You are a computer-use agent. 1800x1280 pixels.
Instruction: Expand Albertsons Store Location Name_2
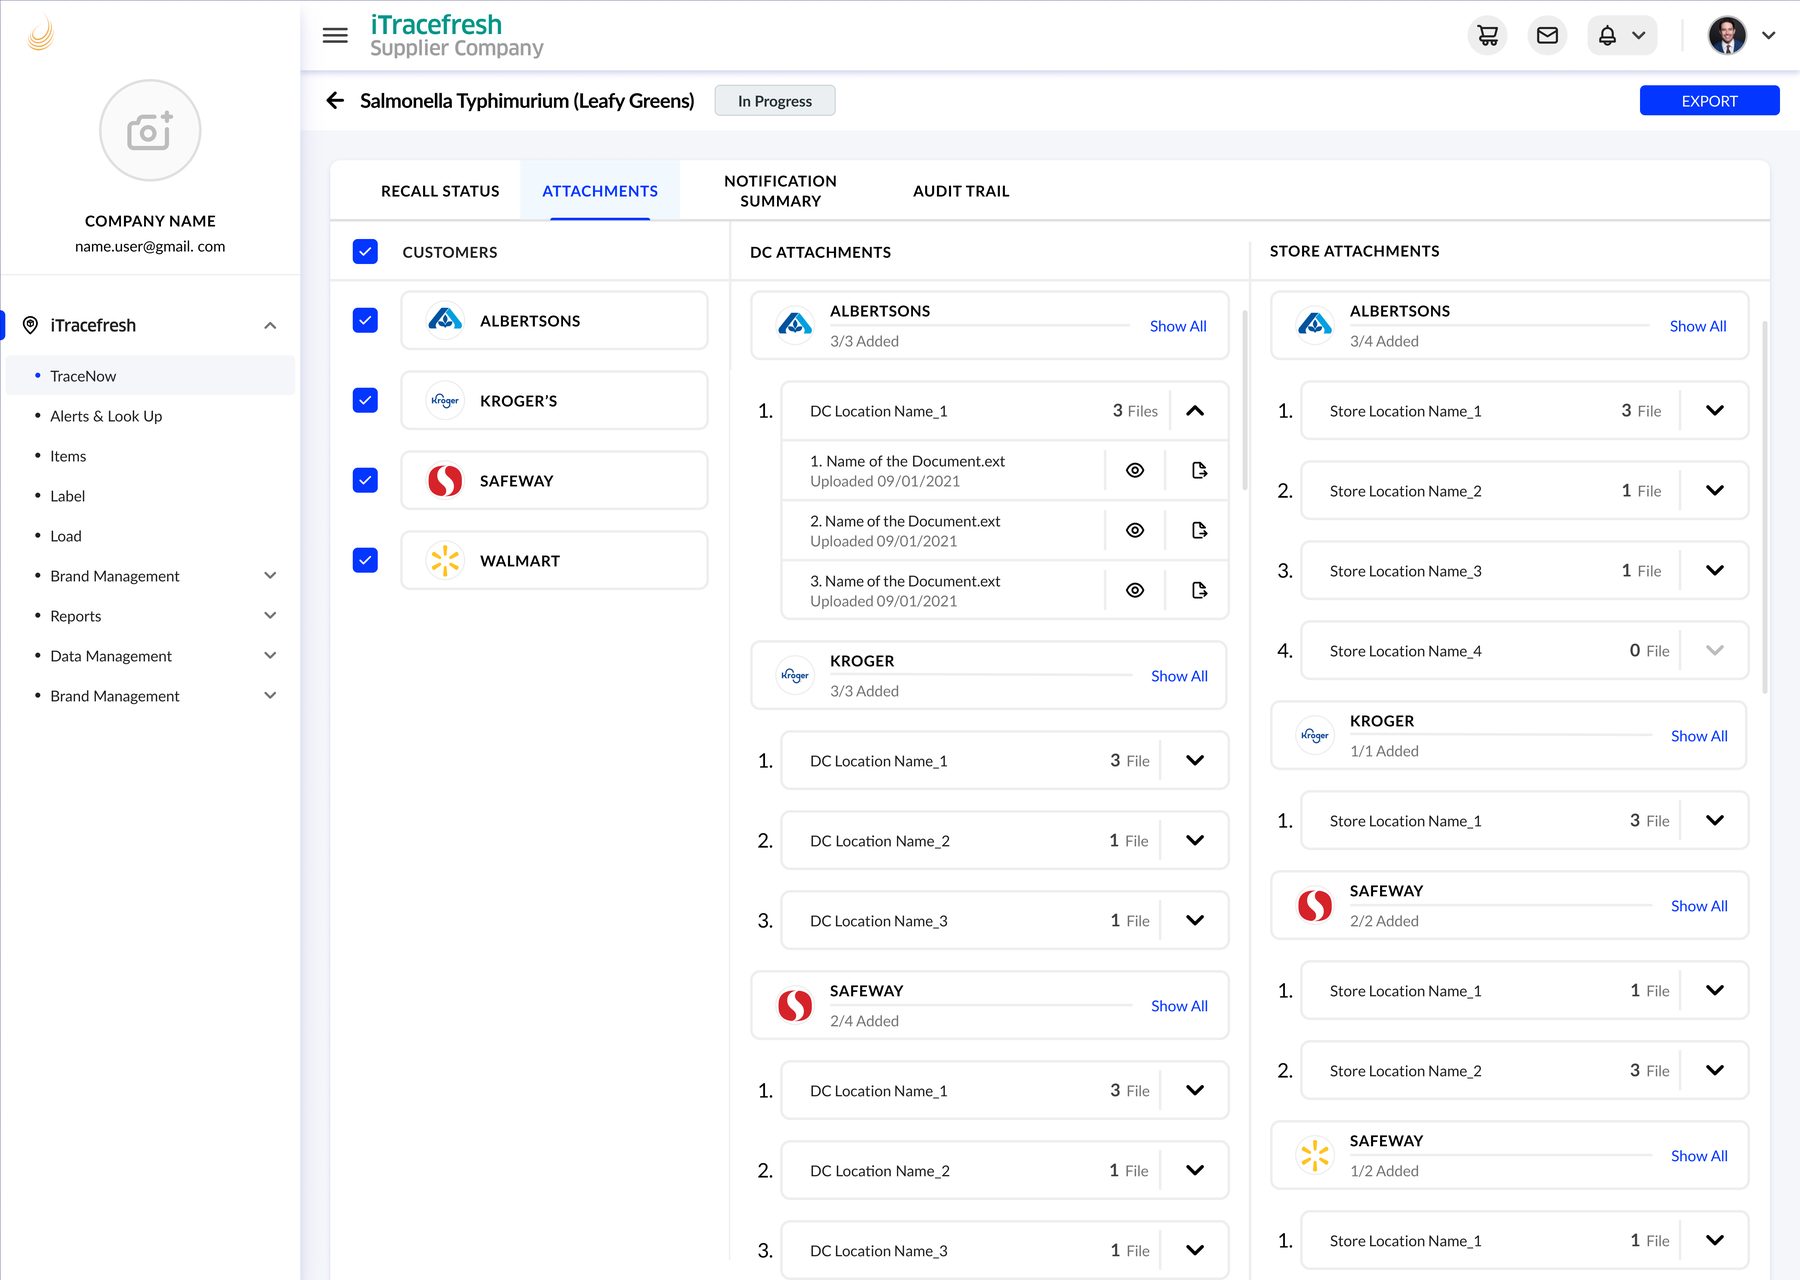(x=1715, y=490)
